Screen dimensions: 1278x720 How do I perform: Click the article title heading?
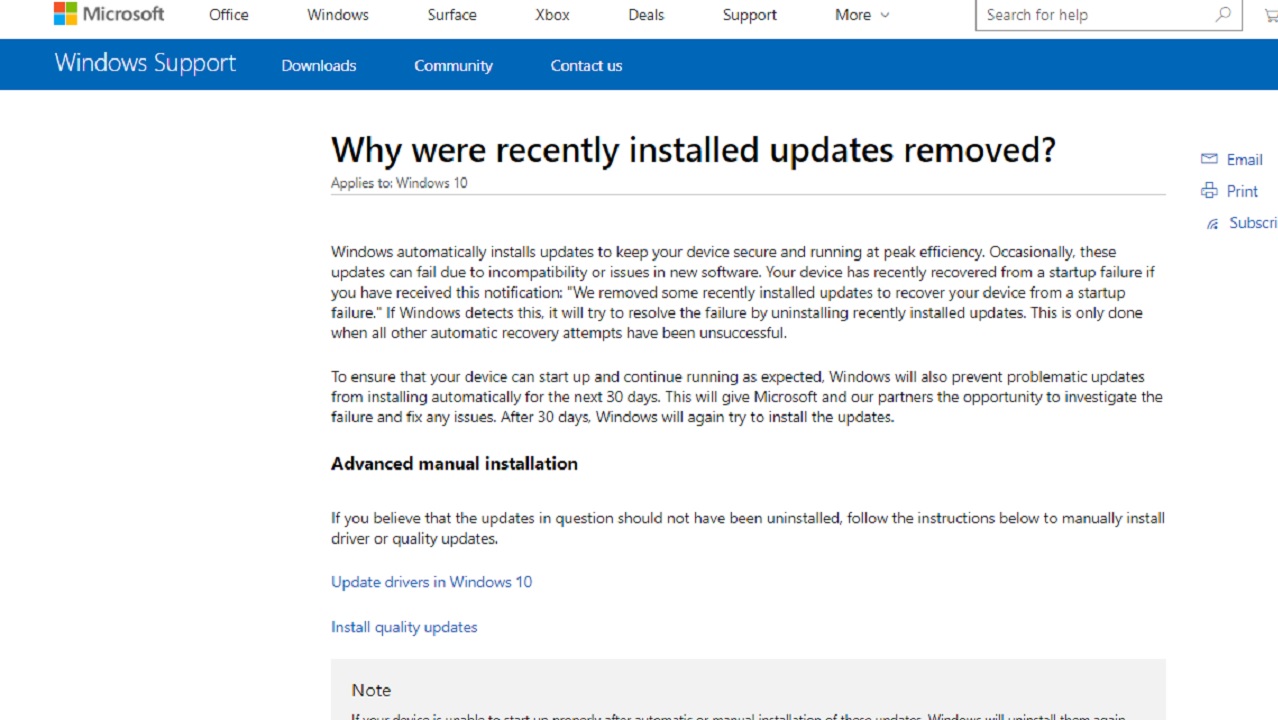693,150
